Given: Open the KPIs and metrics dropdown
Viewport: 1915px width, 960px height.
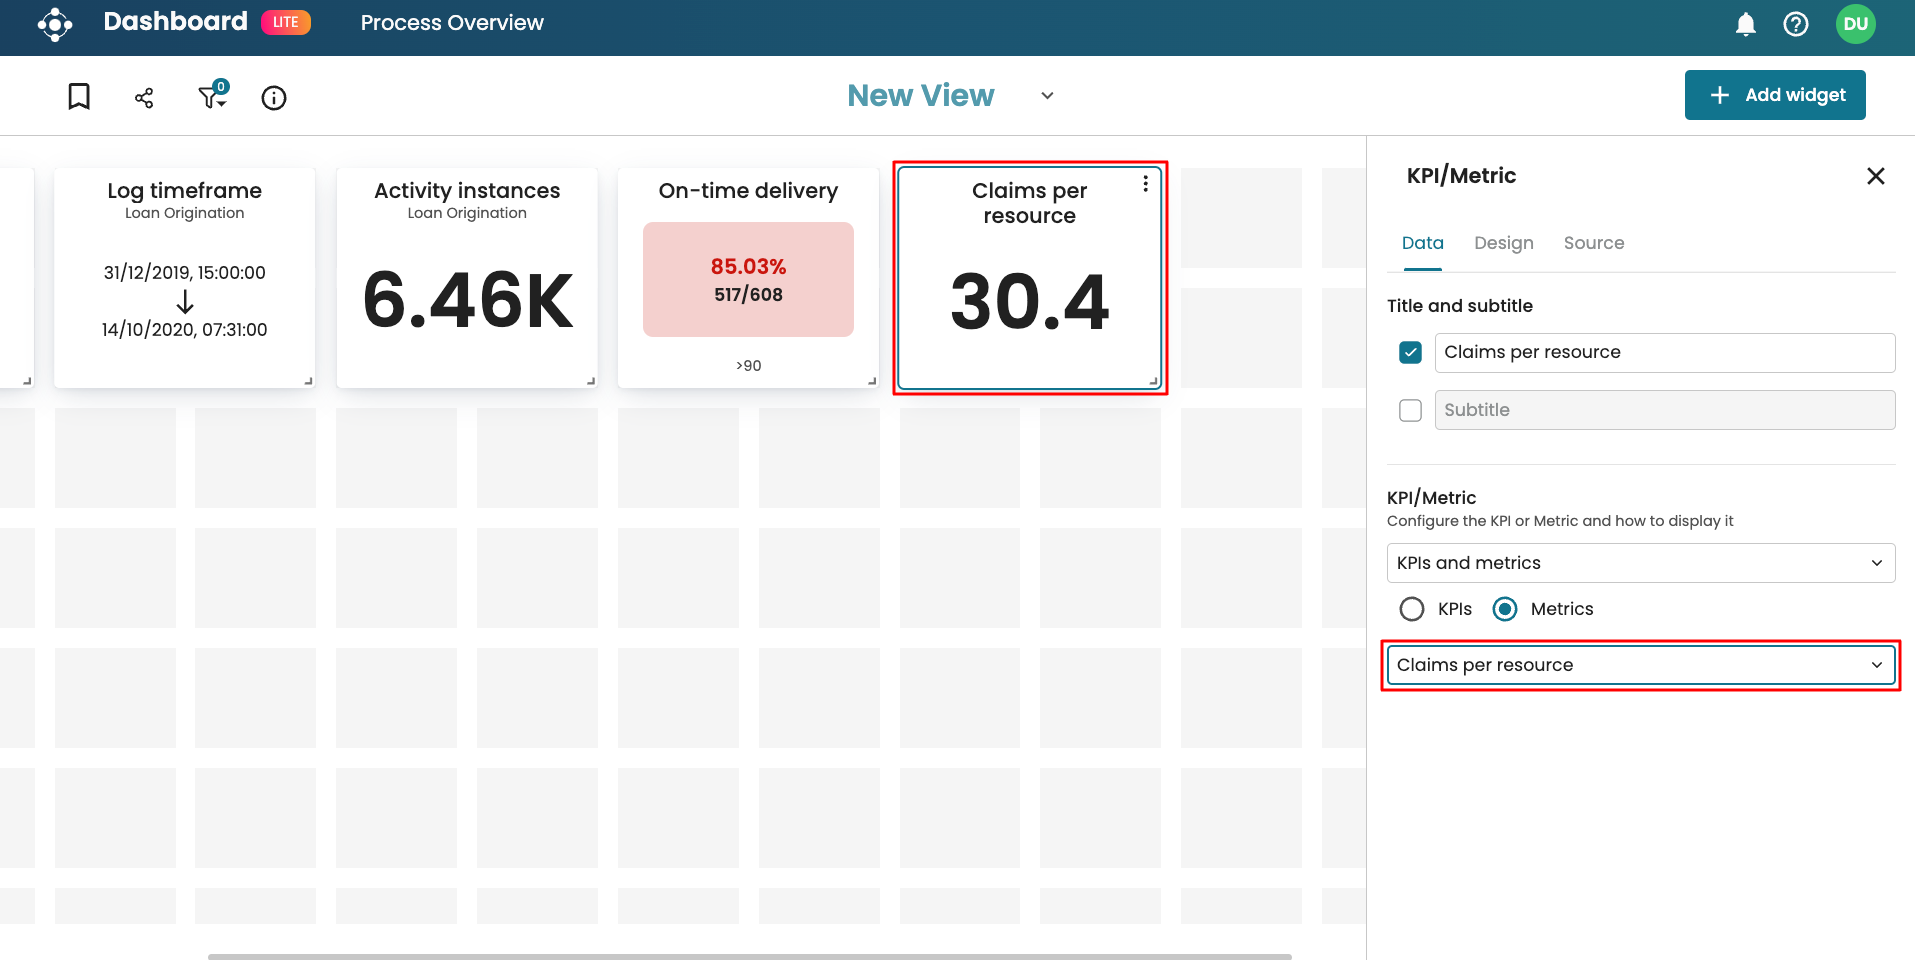Looking at the screenshot, I should pyautogui.click(x=1640, y=563).
